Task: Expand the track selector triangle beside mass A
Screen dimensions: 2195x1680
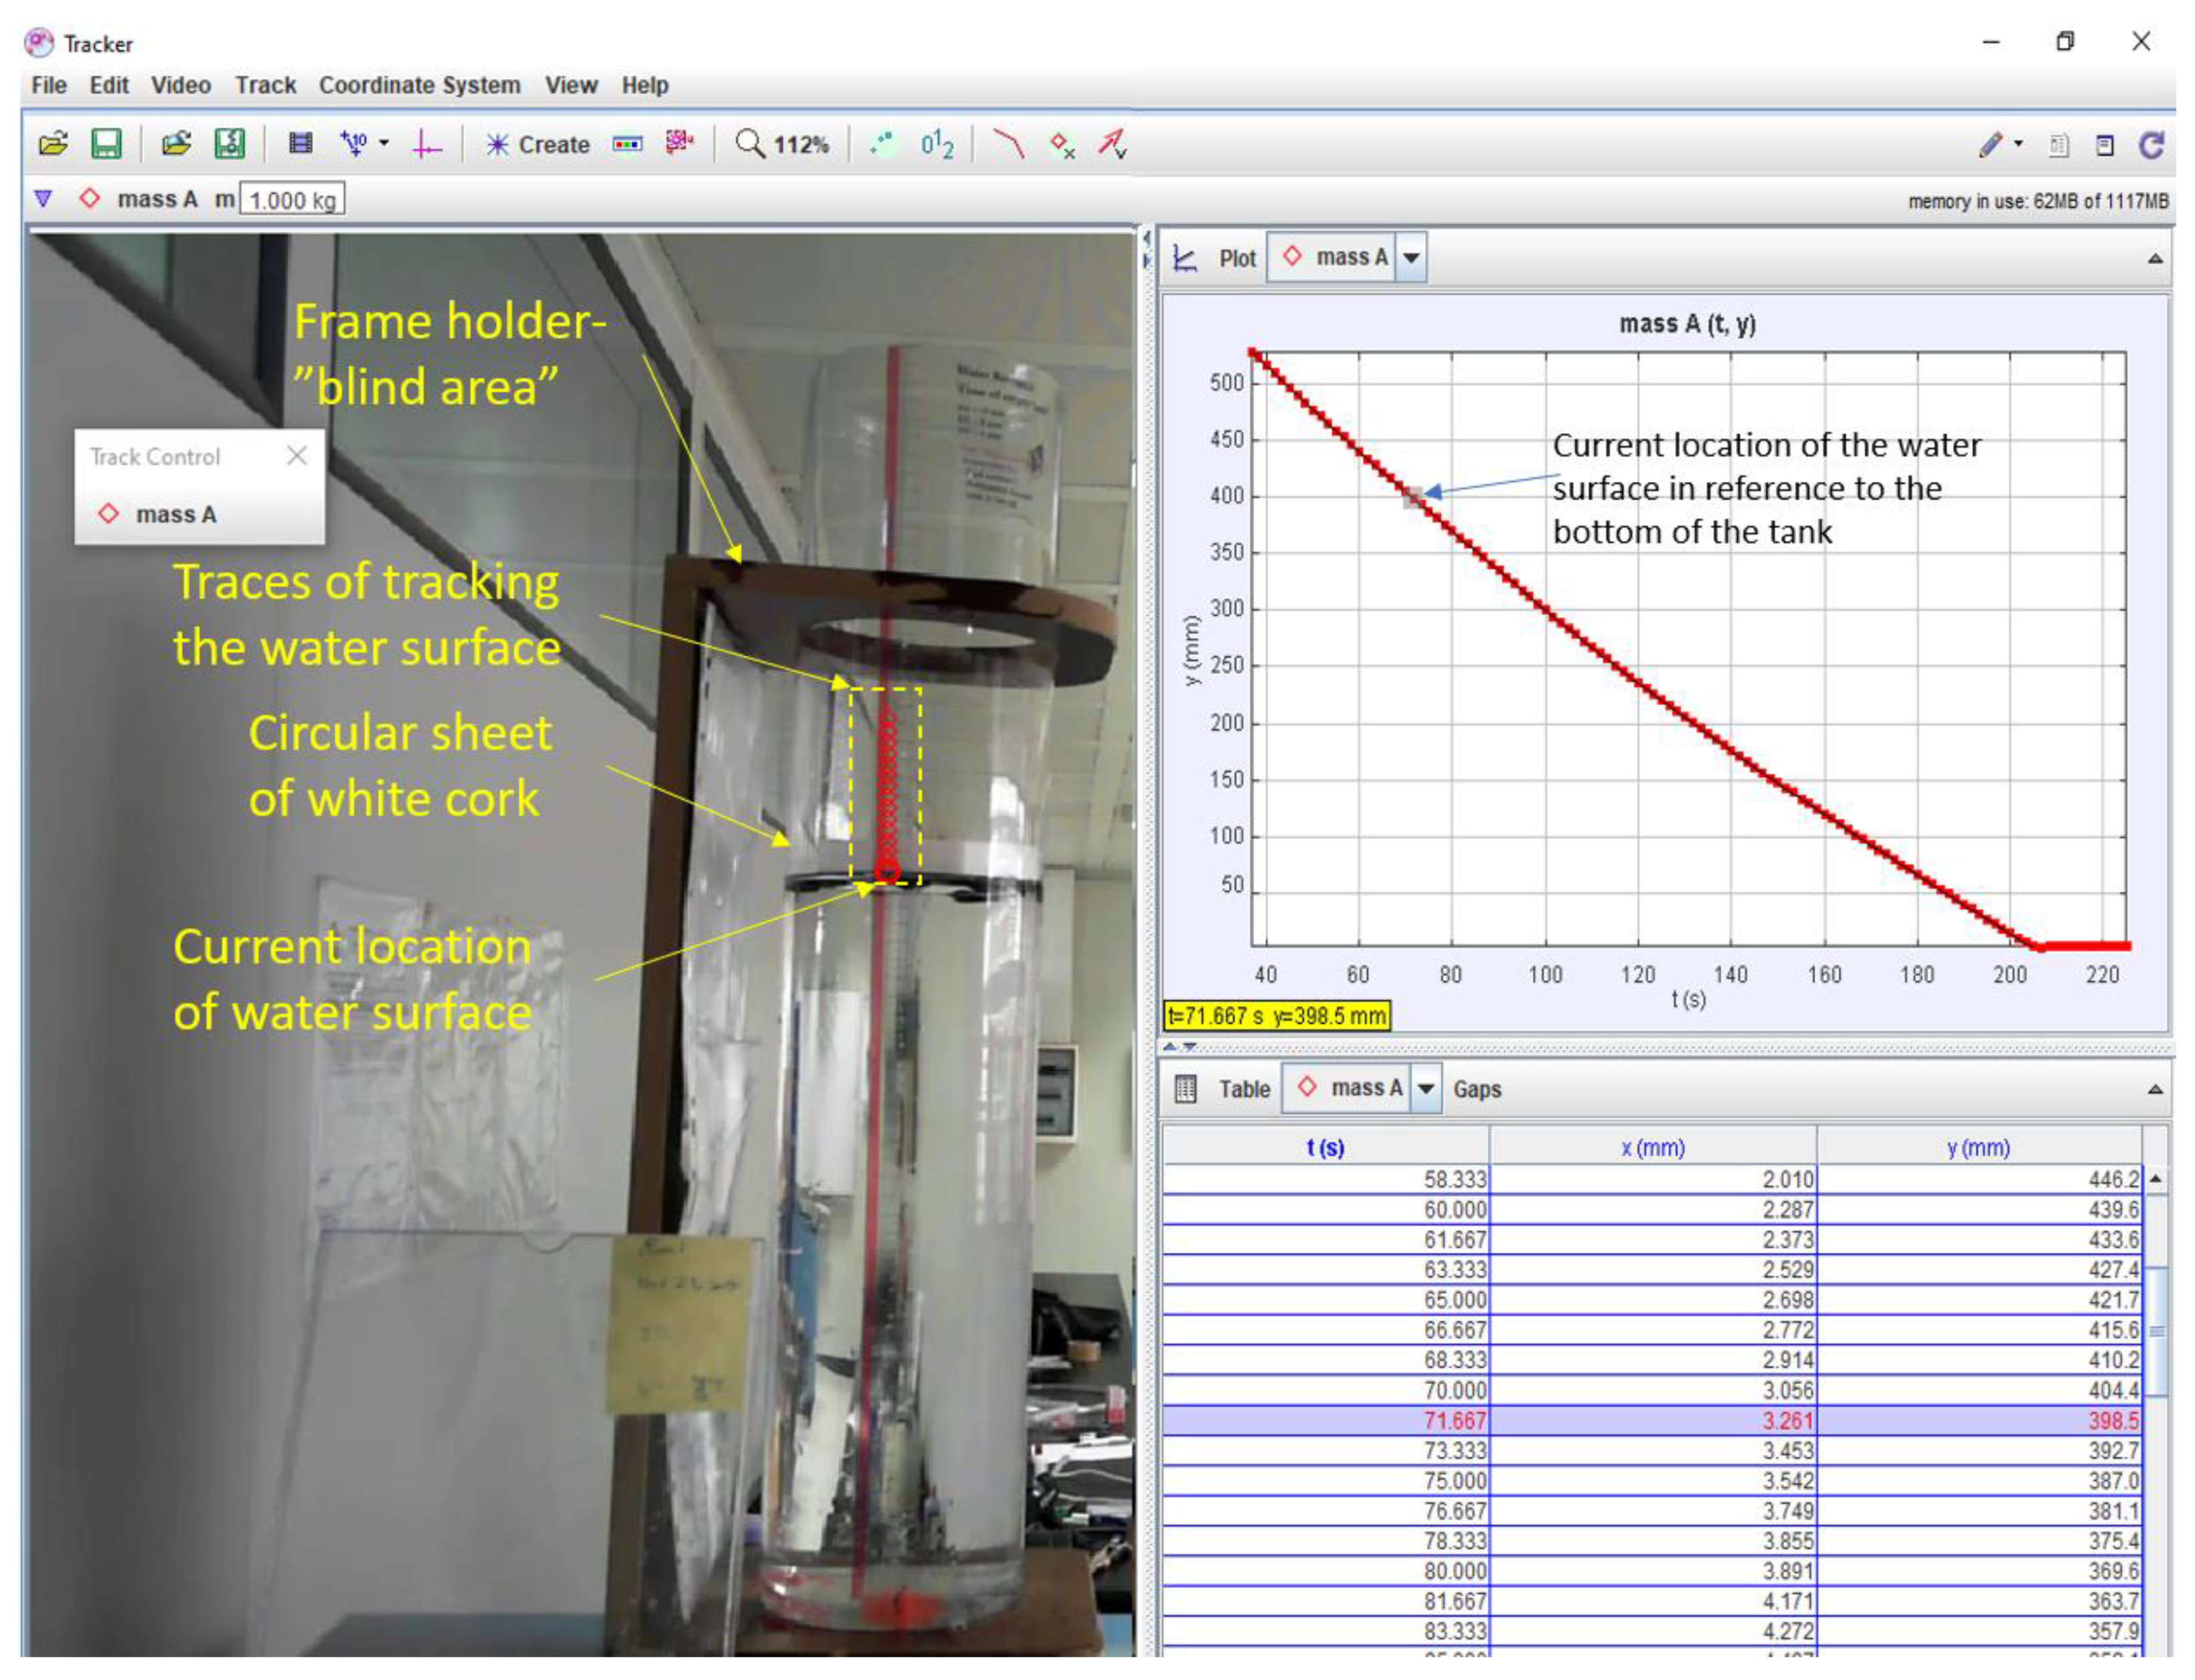Action: [43, 198]
